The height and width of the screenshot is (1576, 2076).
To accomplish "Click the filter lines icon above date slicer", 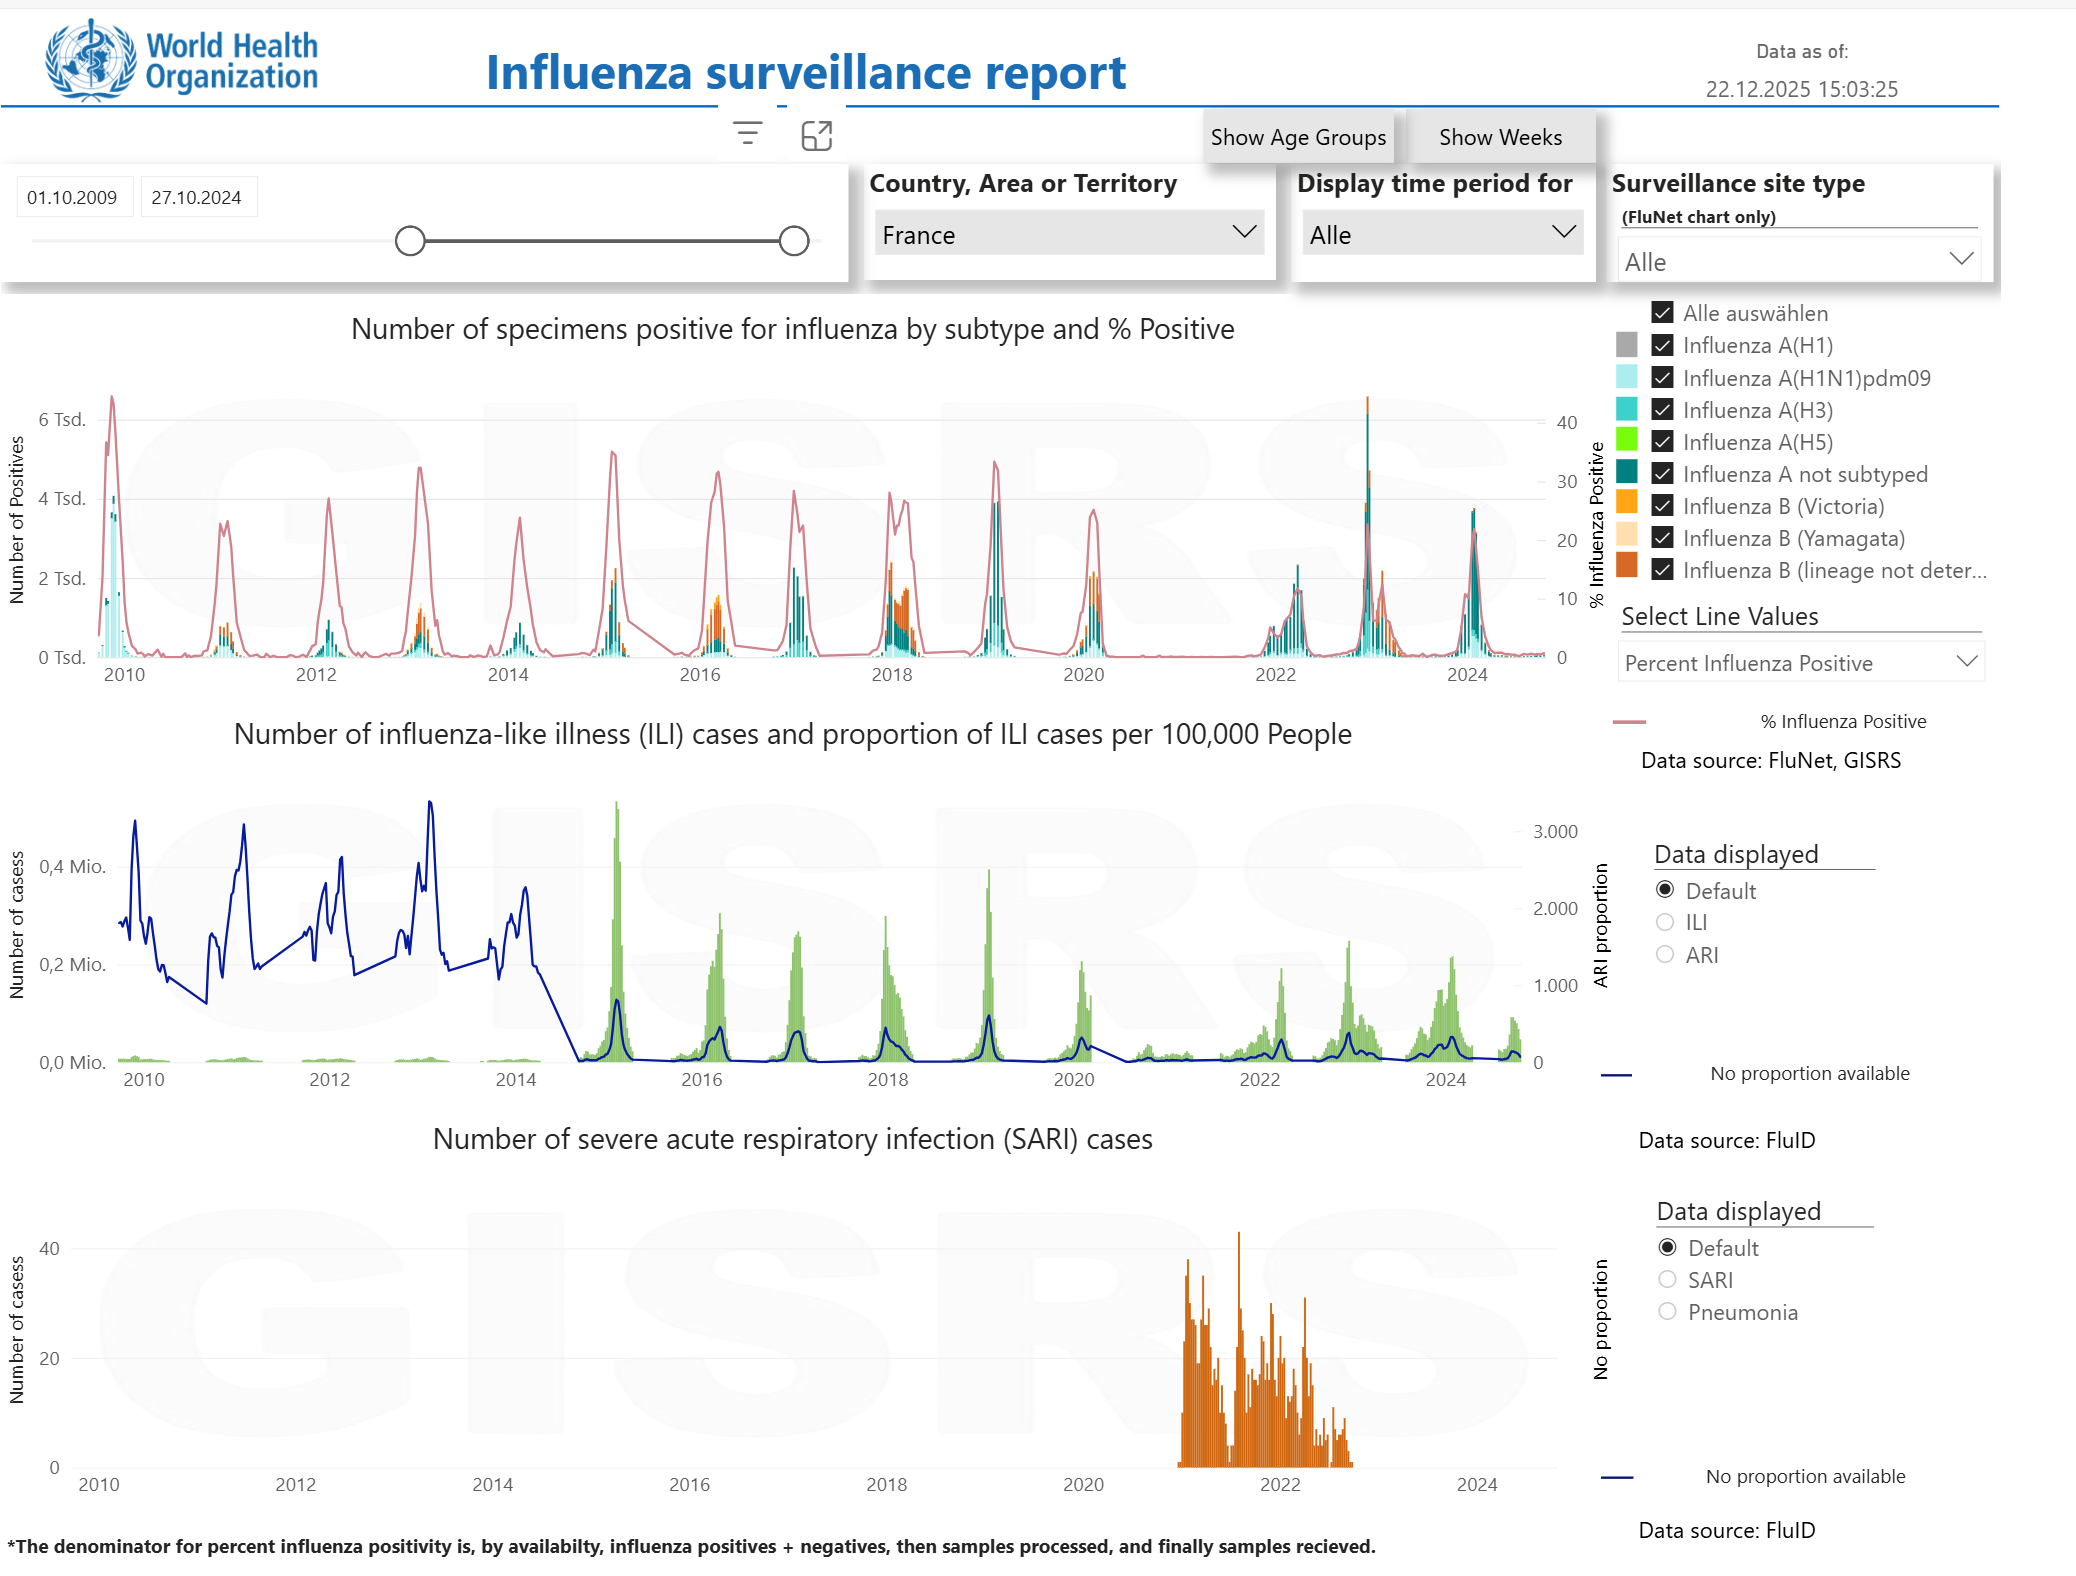I will pyautogui.click(x=747, y=133).
